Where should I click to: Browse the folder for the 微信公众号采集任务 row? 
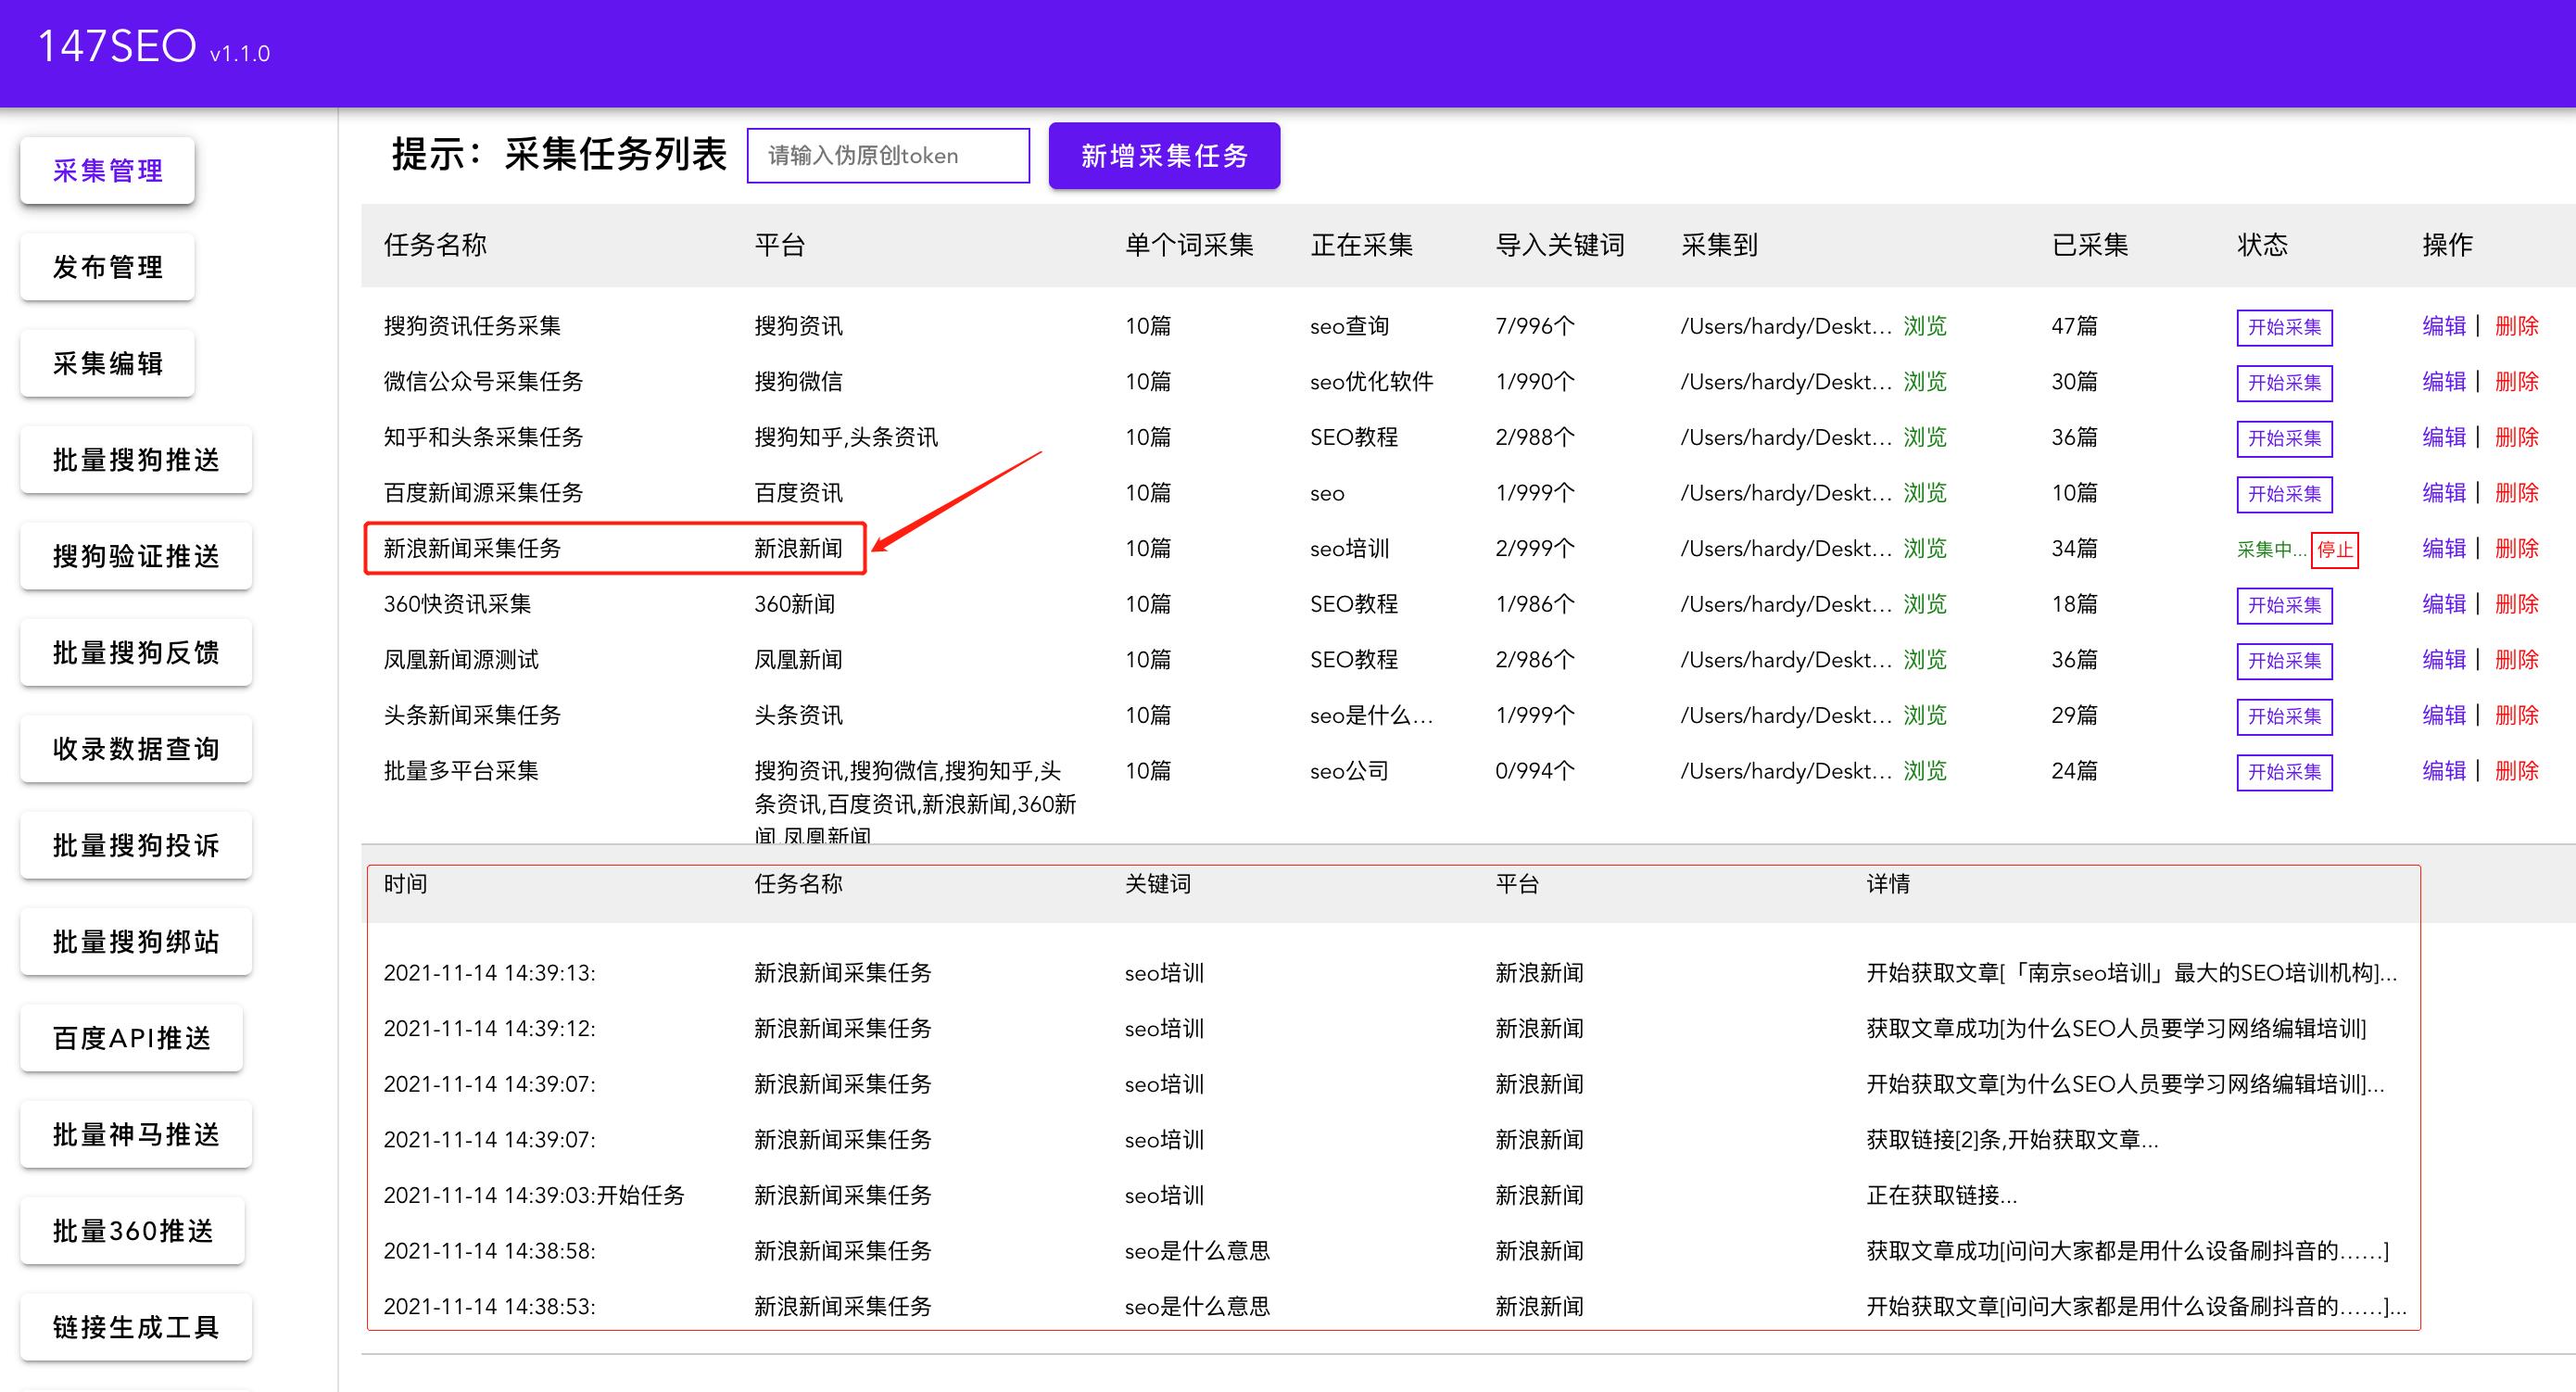coord(1924,382)
